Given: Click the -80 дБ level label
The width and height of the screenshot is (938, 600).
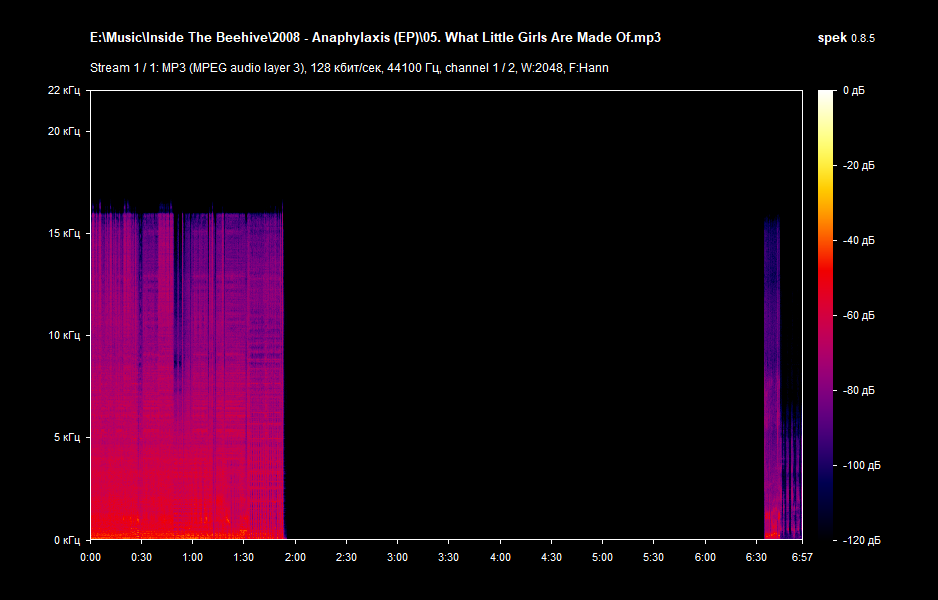Looking at the screenshot, I should pos(858,391).
